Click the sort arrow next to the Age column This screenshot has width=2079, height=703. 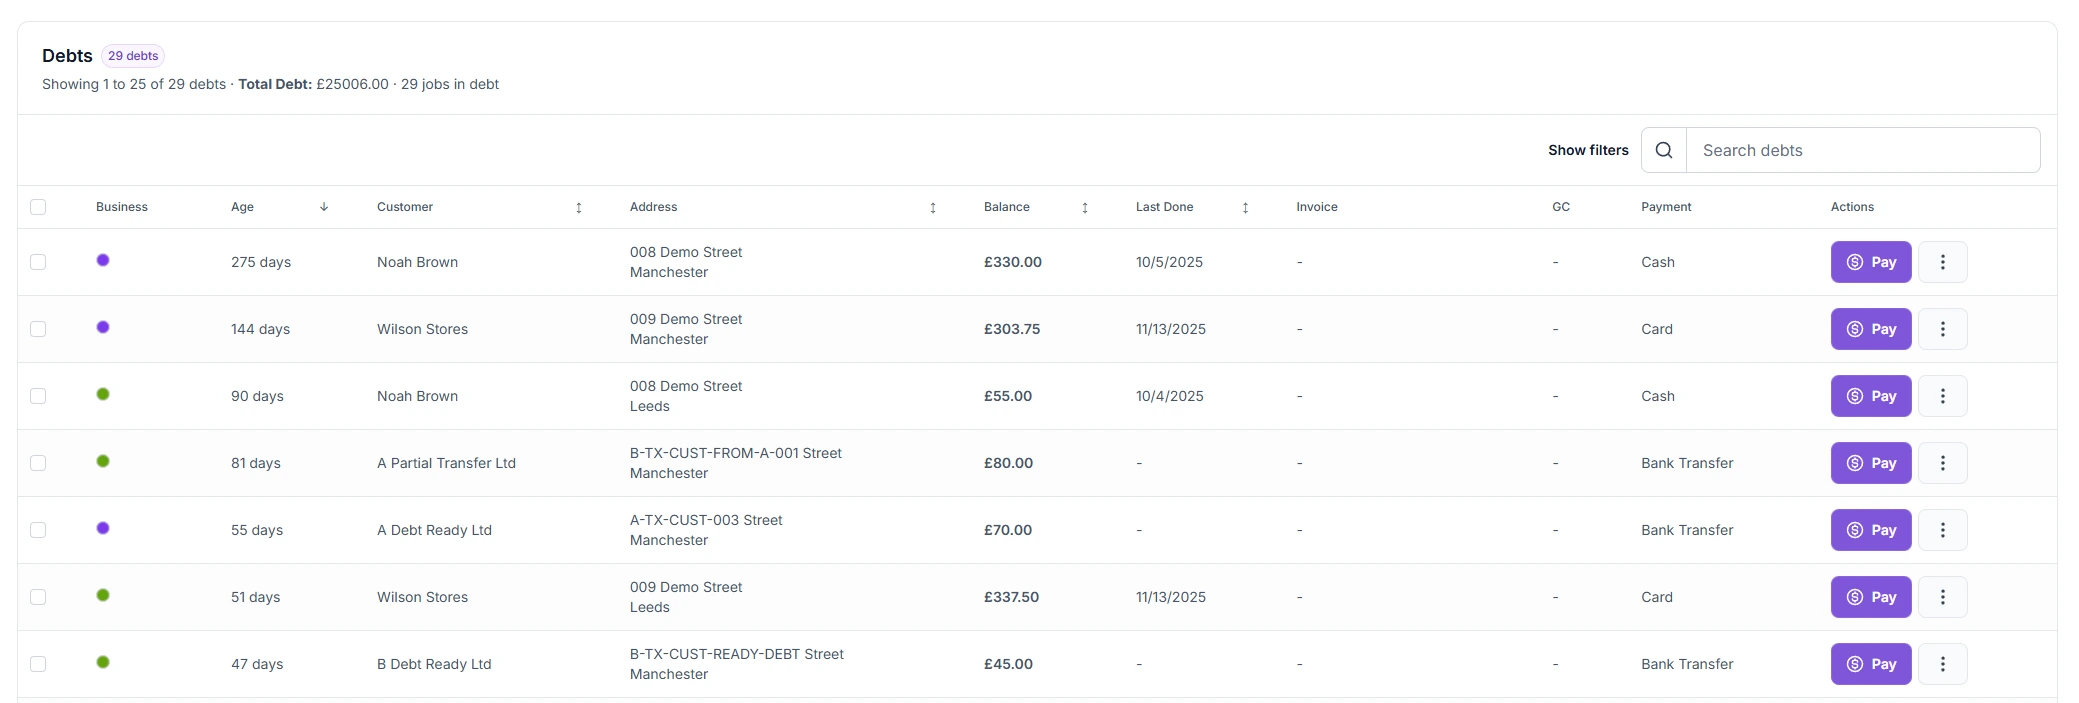click(323, 207)
